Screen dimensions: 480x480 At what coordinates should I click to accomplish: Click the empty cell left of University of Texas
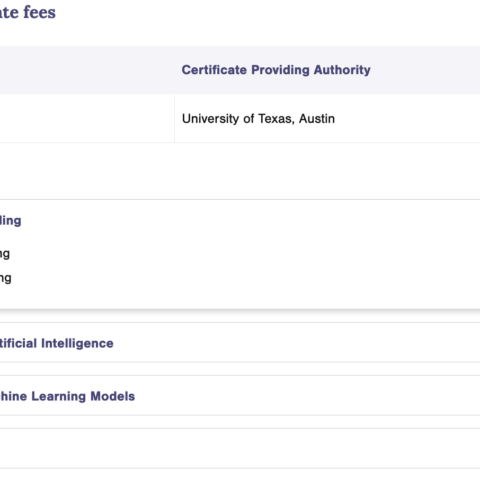pos(87,119)
